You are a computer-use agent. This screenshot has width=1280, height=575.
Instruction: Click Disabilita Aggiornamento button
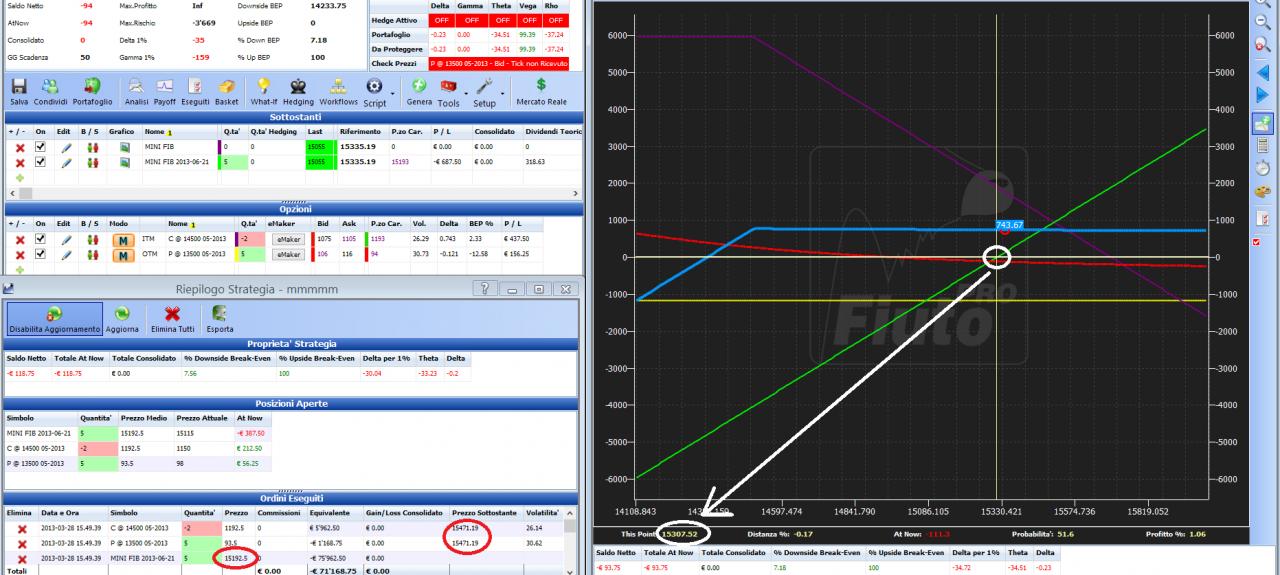point(53,318)
